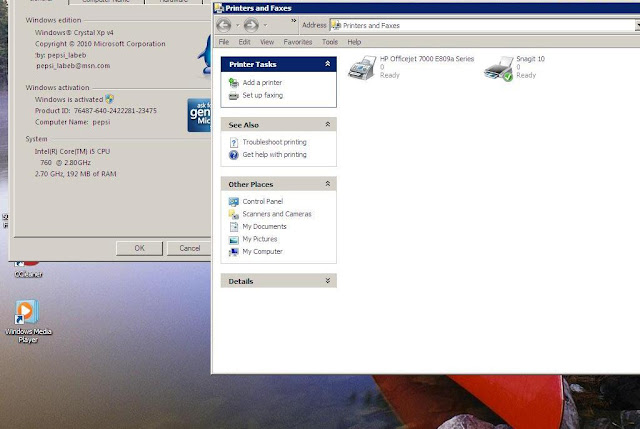Viewport: 640px width, 429px height.
Task: Click the Windows Media Player desktop shortcut
Action: 28,322
